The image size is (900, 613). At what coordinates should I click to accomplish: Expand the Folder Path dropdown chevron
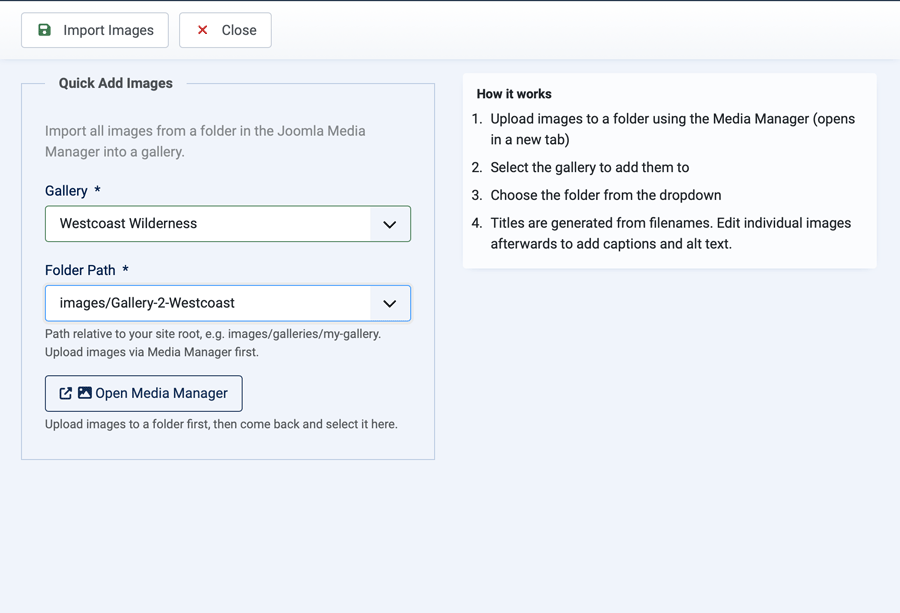click(389, 303)
